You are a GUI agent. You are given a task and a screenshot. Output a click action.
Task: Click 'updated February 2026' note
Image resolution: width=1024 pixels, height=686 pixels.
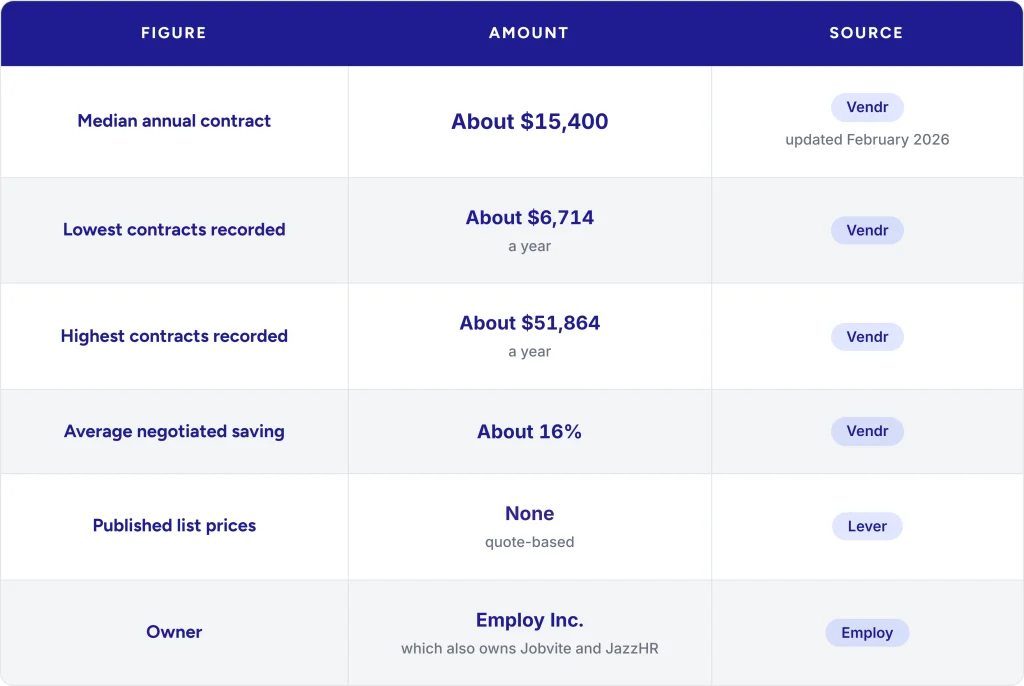[x=867, y=140]
